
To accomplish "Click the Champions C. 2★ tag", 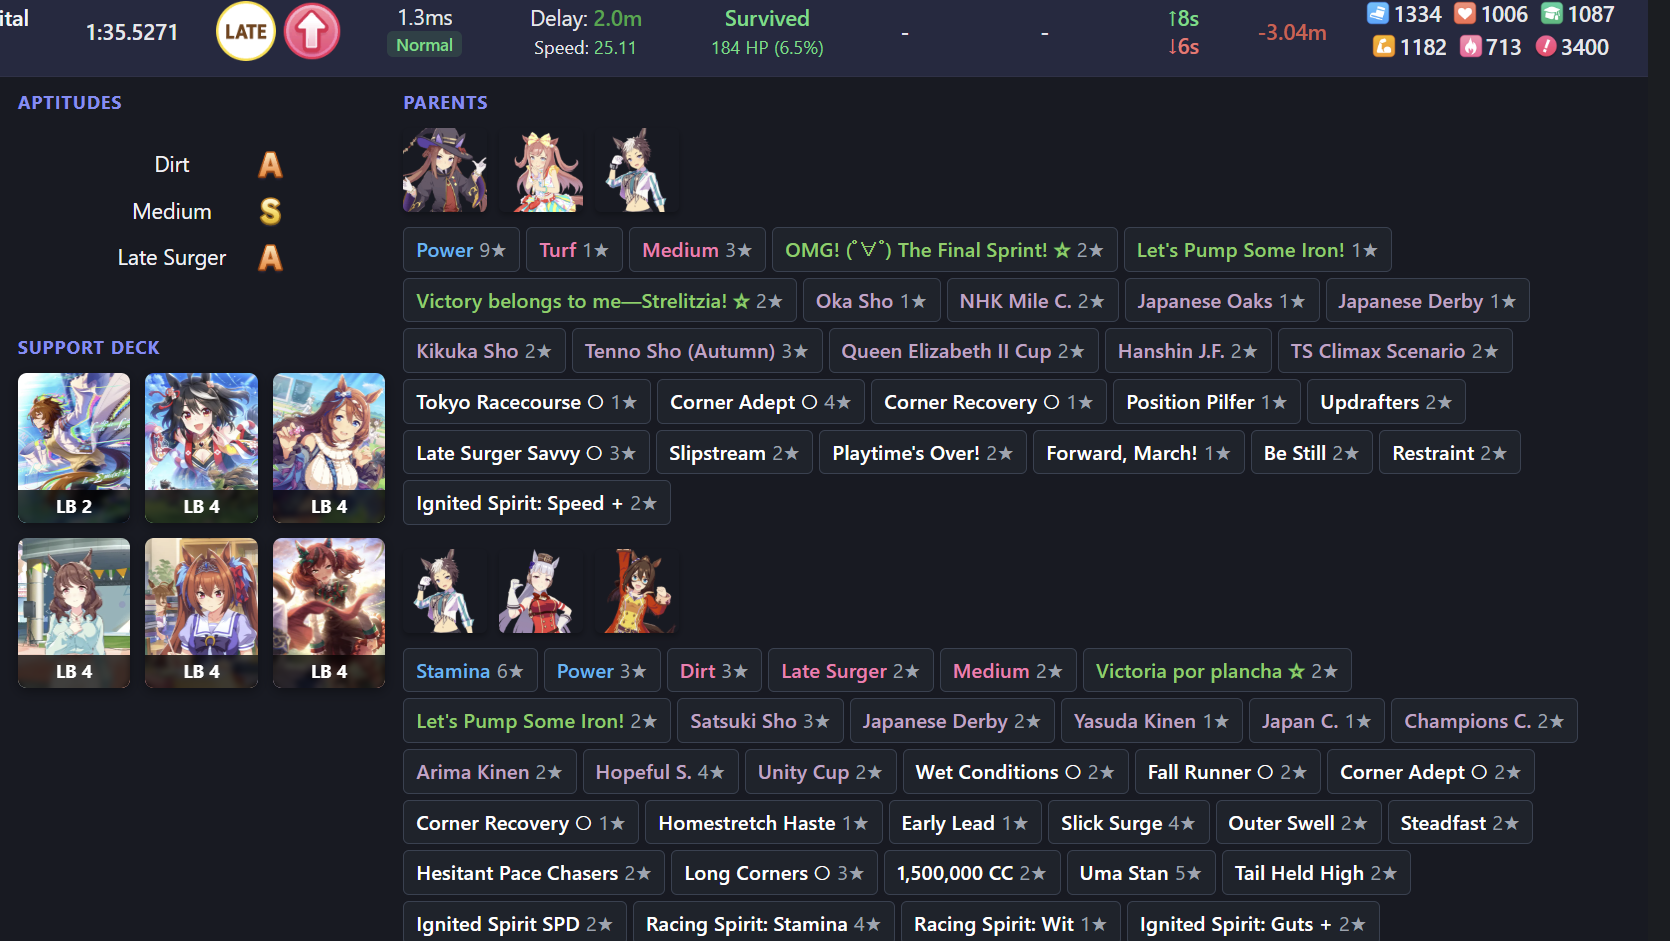I will click(1484, 721).
